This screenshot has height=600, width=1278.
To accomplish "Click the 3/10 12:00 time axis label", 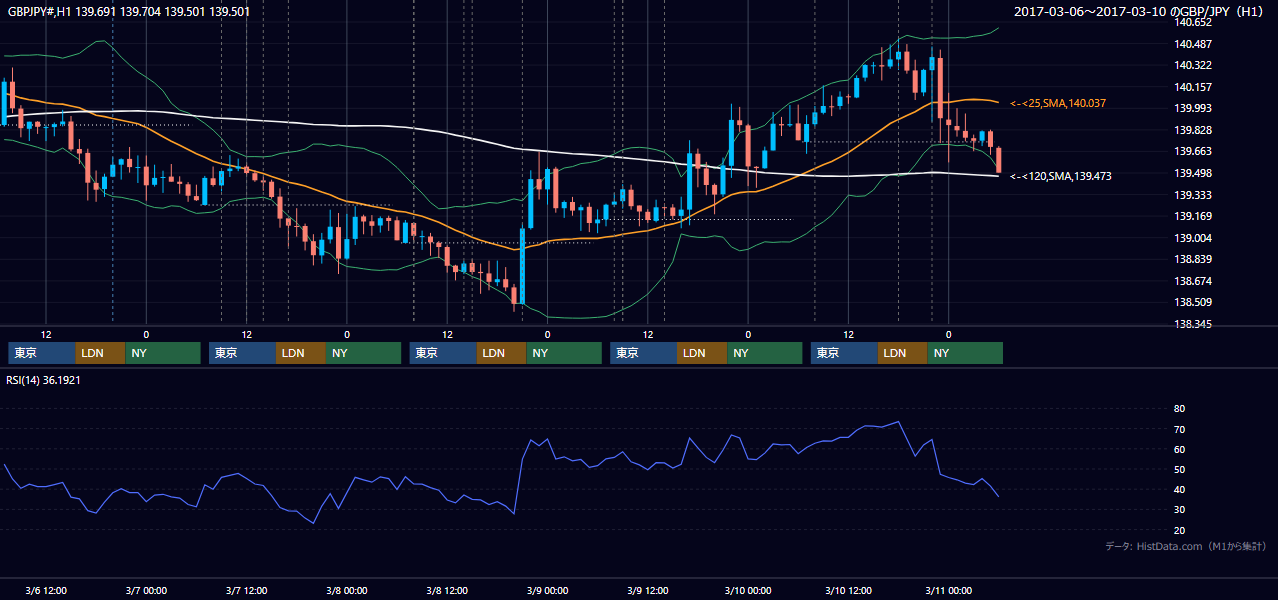I will (x=848, y=590).
